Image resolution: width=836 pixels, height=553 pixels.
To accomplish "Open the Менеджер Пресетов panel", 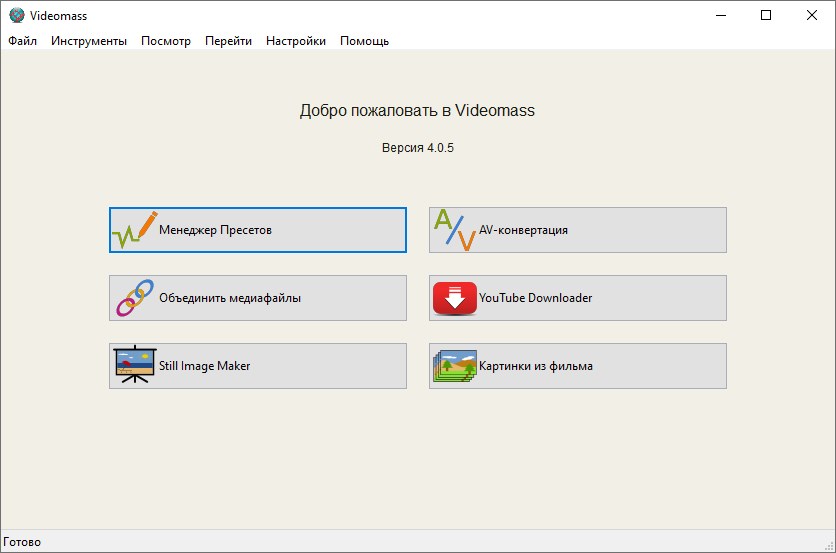I will pos(258,230).
